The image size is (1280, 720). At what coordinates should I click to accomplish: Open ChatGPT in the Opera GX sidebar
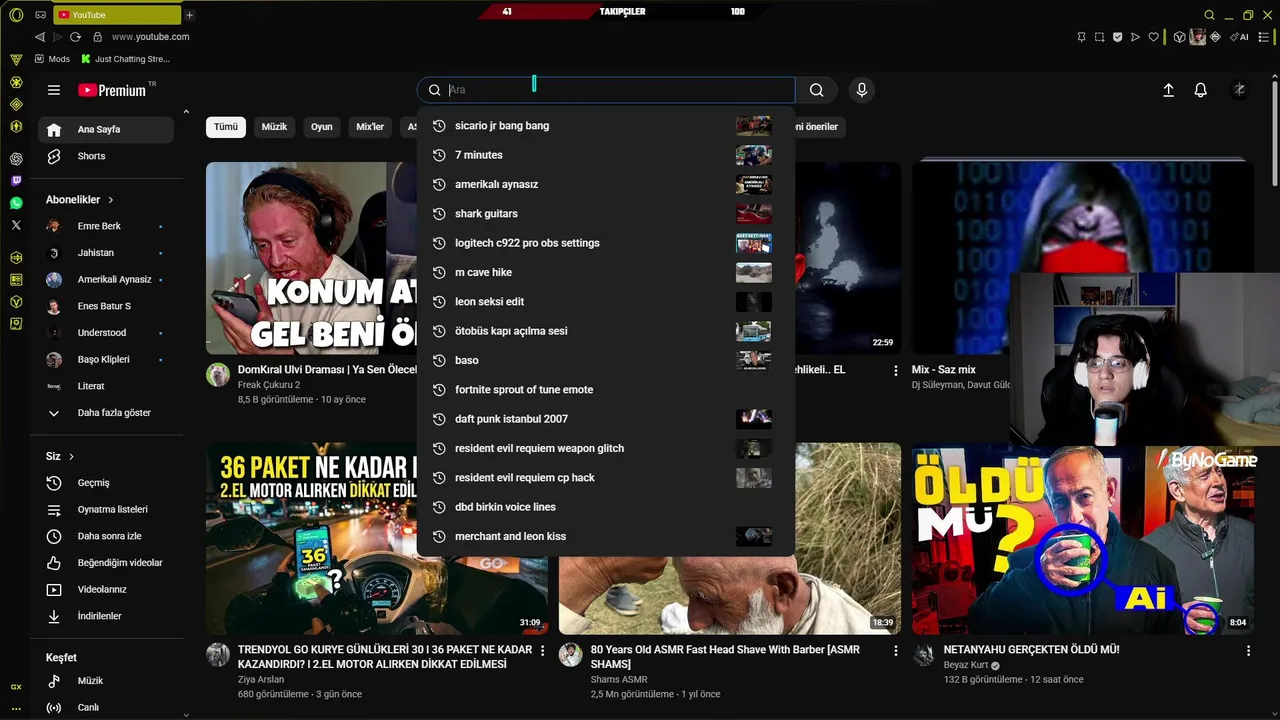(16, 159)
